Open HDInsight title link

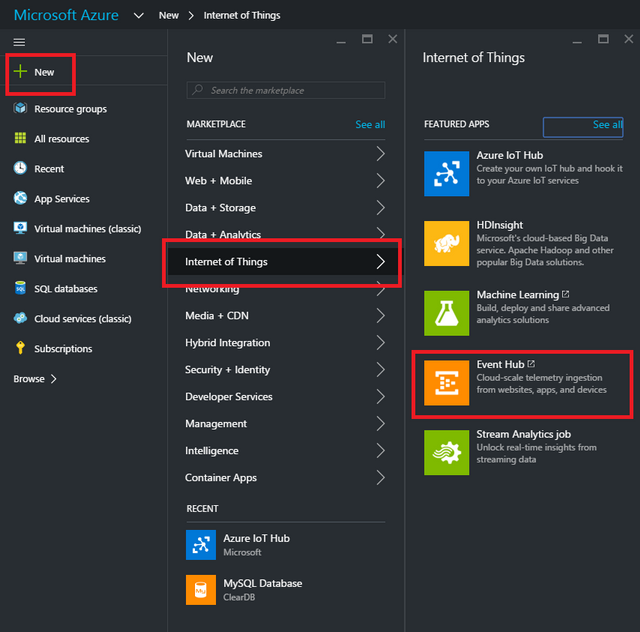tap(500, 225)
